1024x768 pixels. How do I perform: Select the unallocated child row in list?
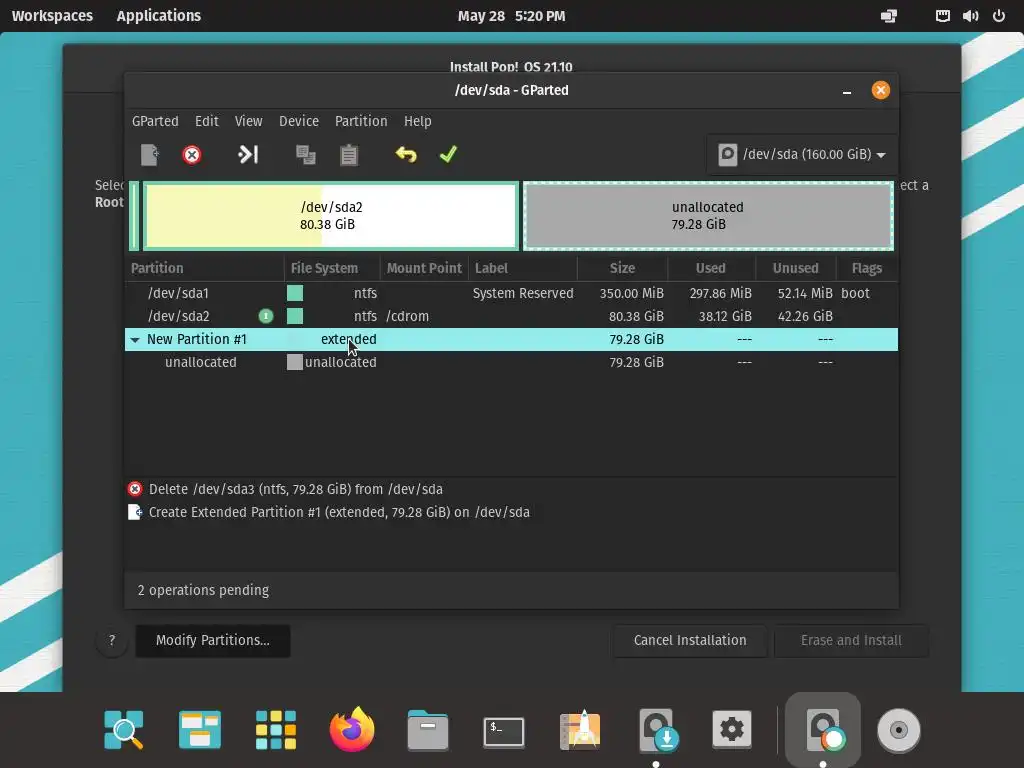[511, 362]
